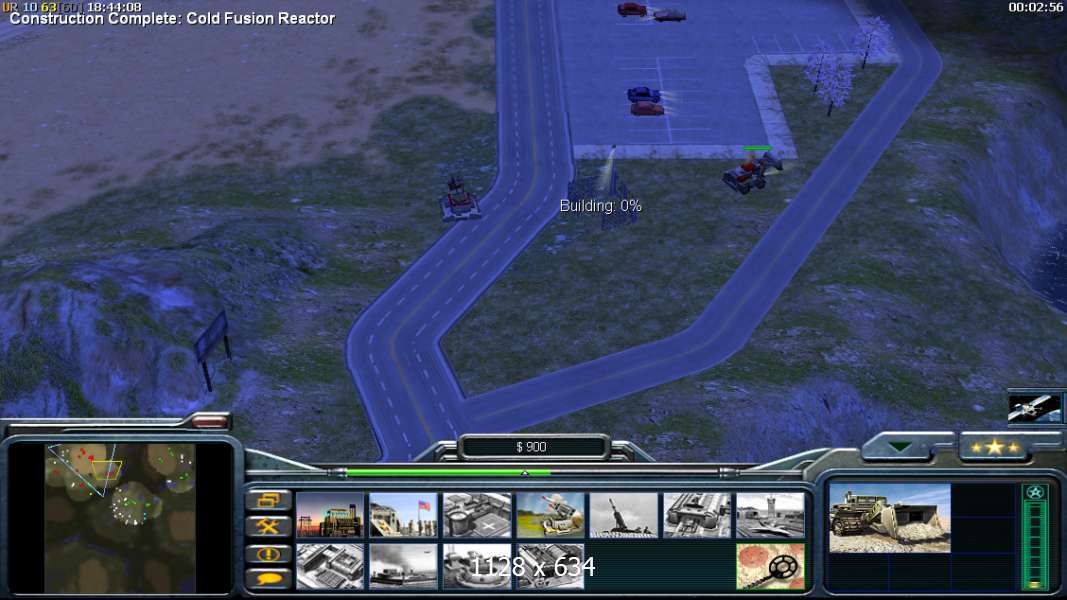Click the minimap to move camera

pyautogui.click(x=120, y=518)
